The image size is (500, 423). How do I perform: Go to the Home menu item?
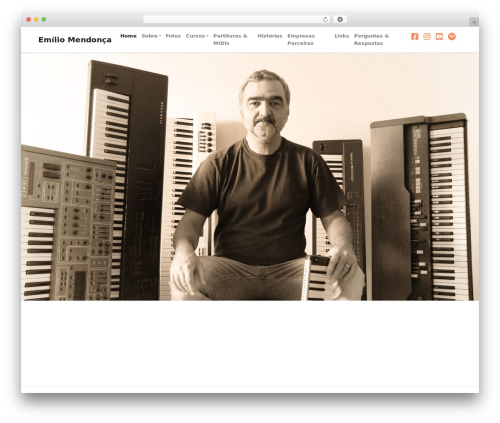[x=128, y=36]
